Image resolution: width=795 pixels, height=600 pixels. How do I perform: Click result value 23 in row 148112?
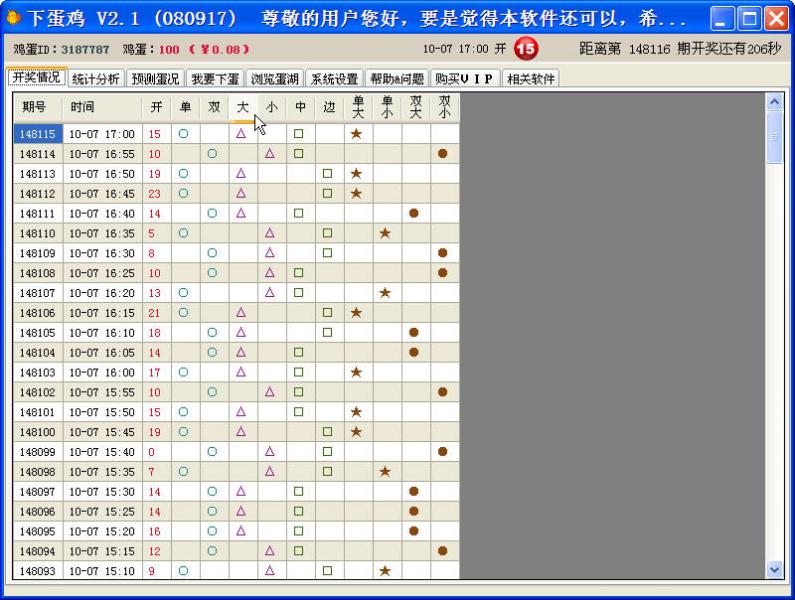click(154, 194)
